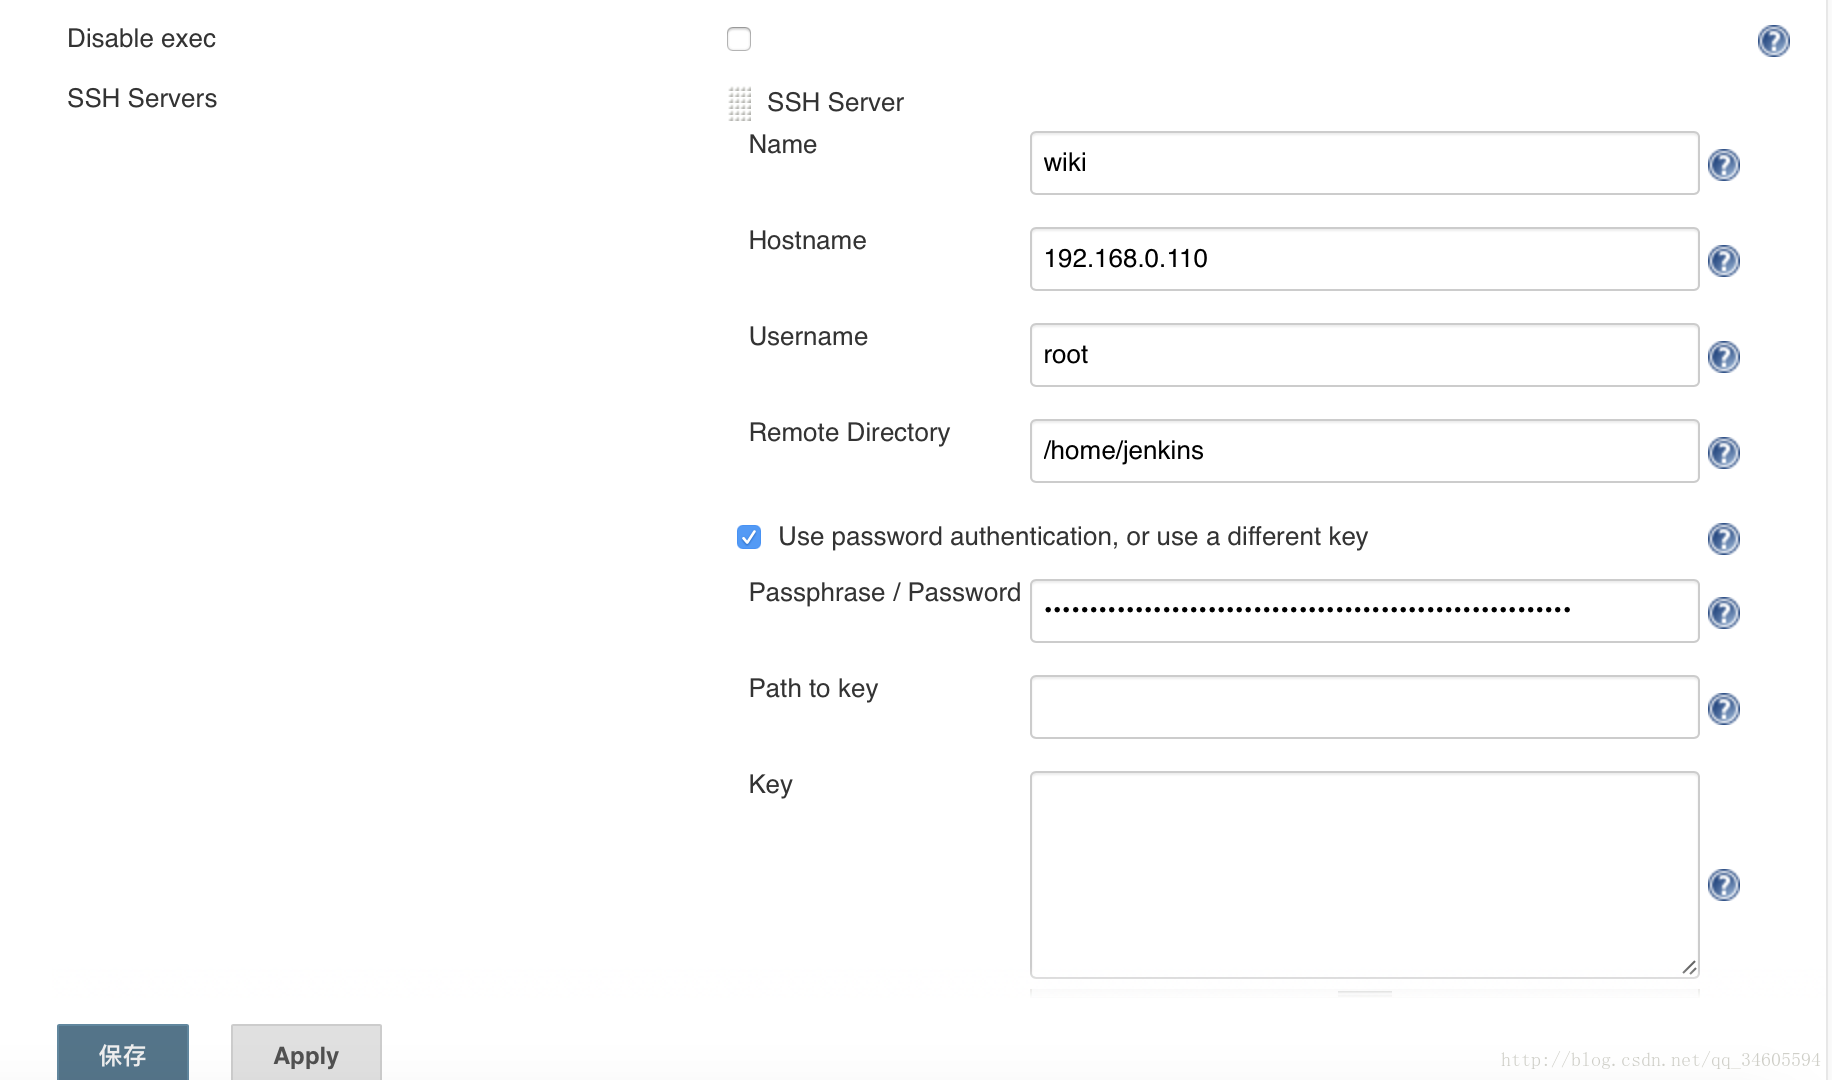Click the Passphrase / Password label
1832x1080 pixels.
[884, 592]
